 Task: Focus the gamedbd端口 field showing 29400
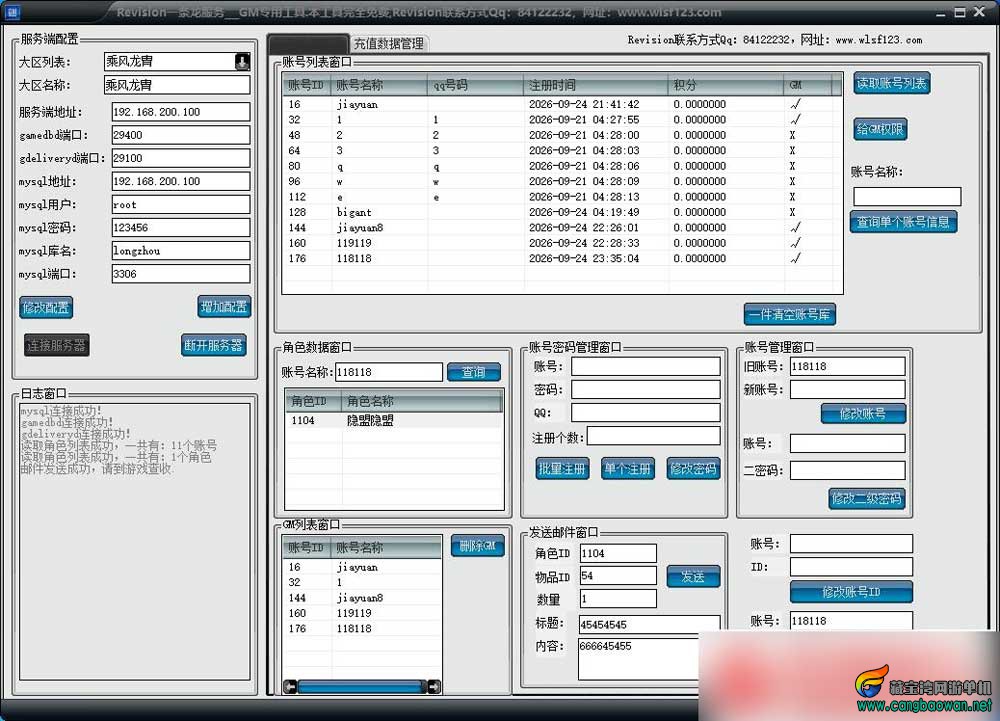click(180, 135)
